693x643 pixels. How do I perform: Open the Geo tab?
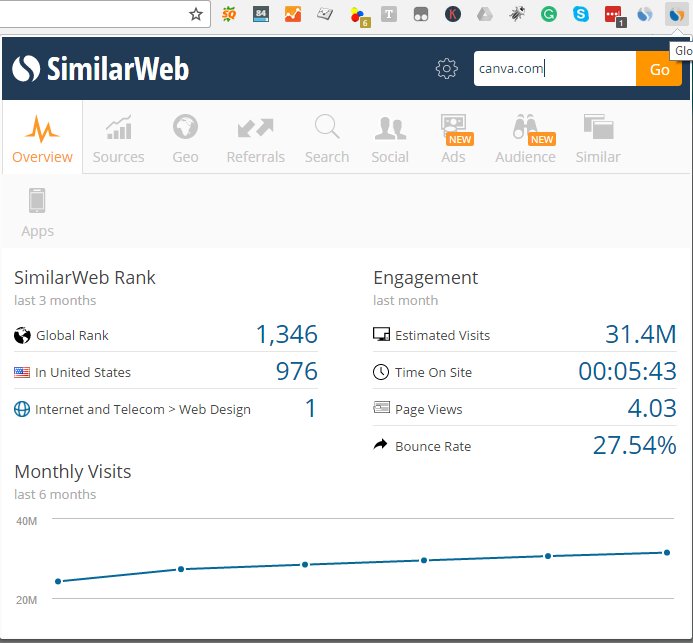point(185,138)
